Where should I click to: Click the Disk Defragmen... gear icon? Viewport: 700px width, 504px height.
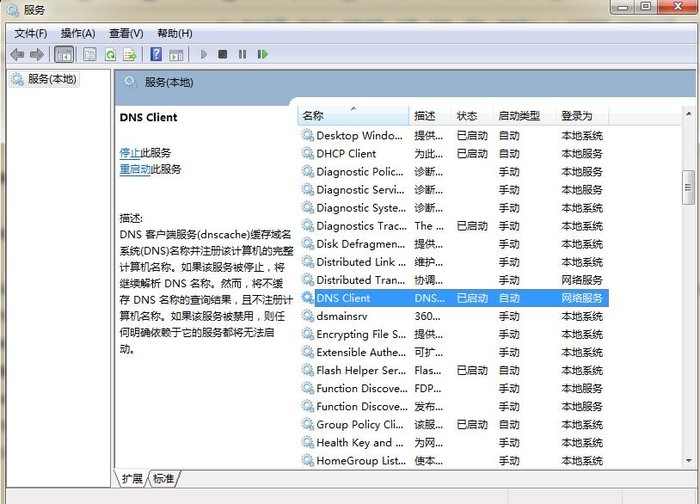(x=307, y=243)
